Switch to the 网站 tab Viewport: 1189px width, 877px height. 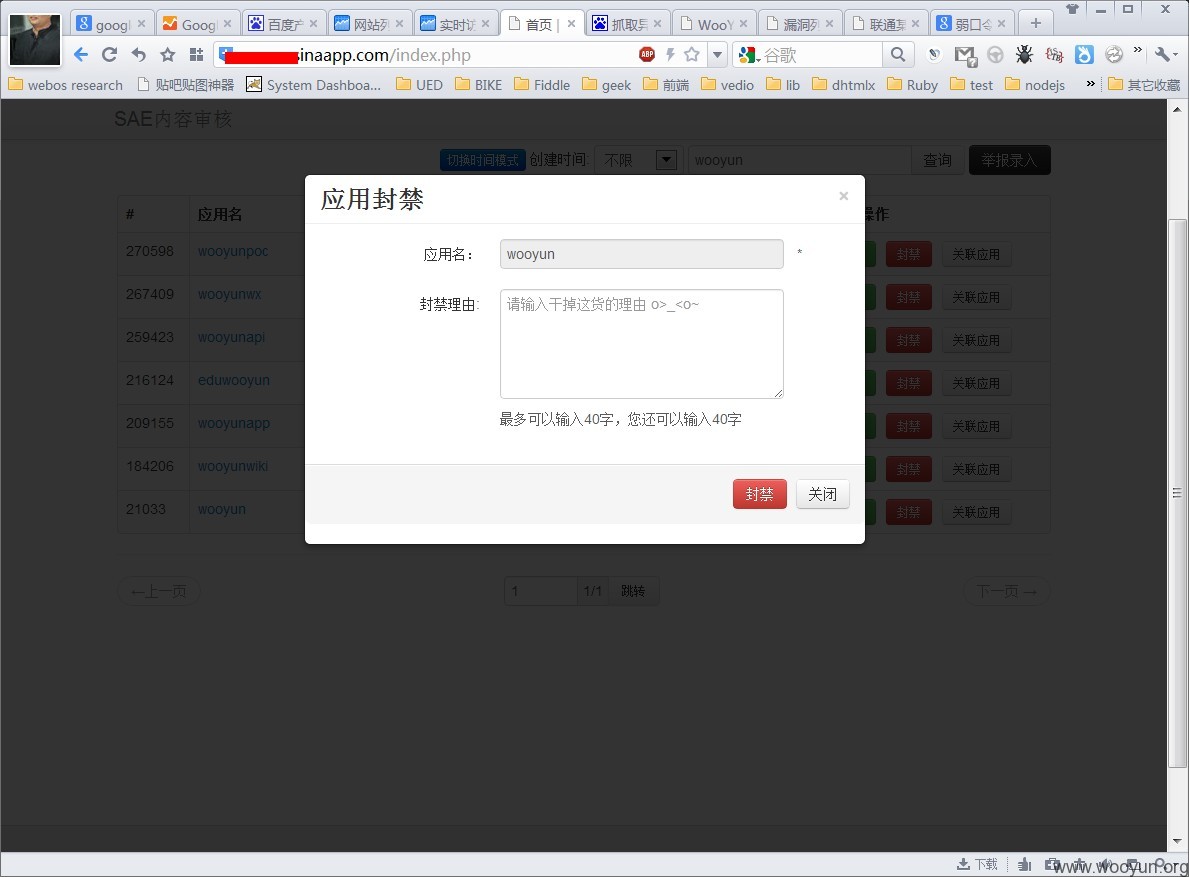[x=370, y=23]
